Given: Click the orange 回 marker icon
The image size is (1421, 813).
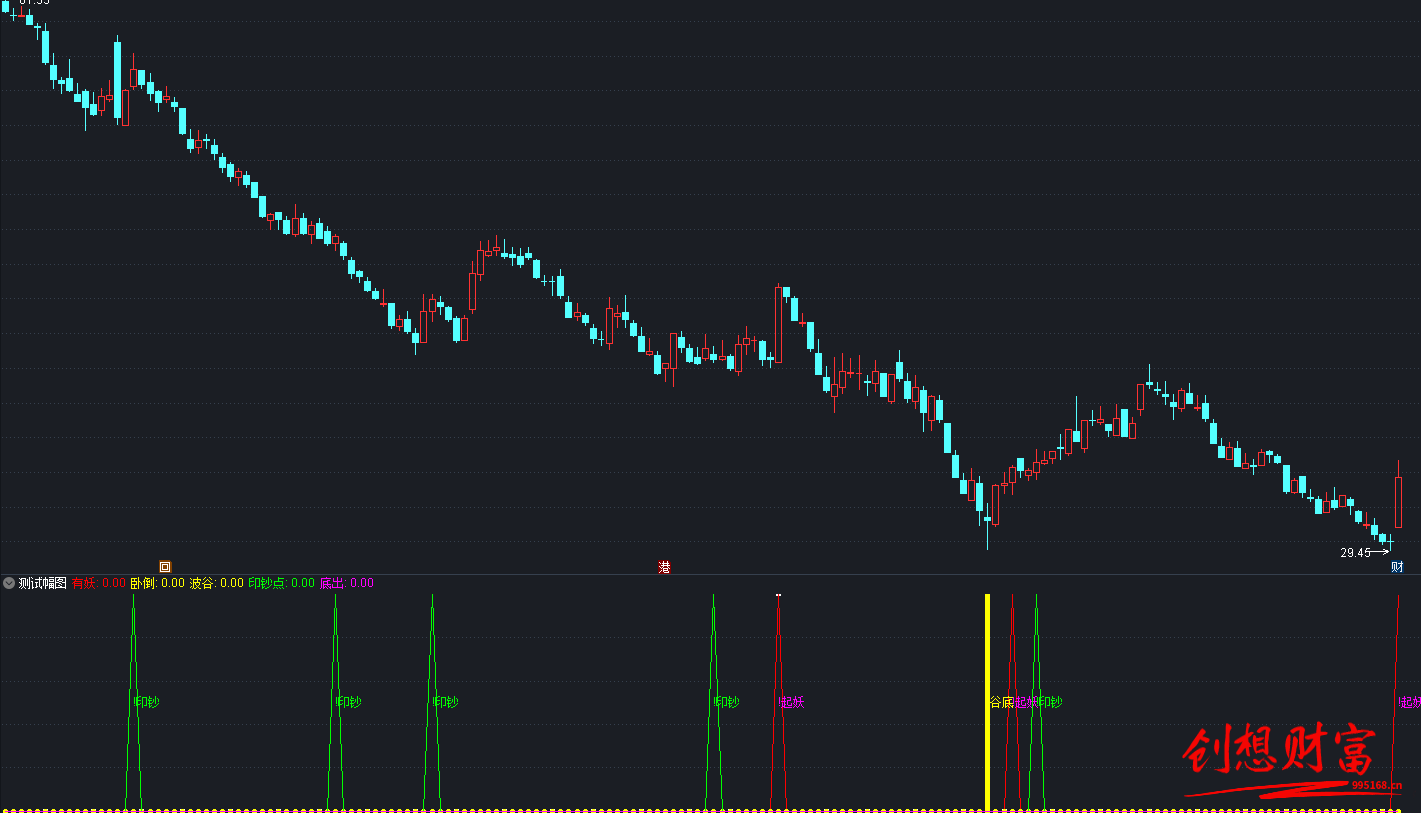Looking at the screenshot, I should point(165,567).
